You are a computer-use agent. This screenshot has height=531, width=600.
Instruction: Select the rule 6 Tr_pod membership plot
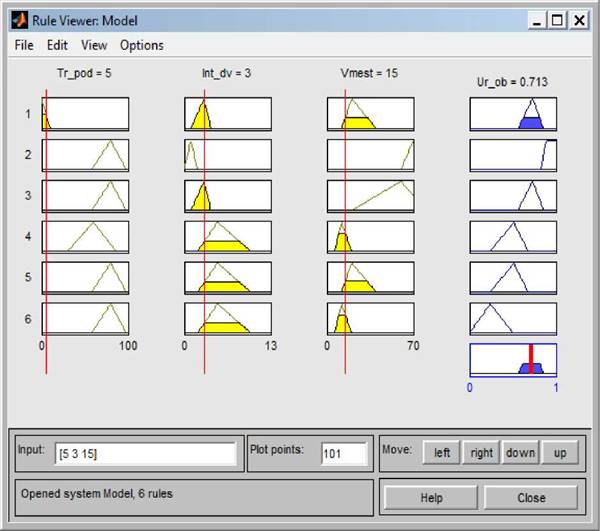click(x=85, y=319)
